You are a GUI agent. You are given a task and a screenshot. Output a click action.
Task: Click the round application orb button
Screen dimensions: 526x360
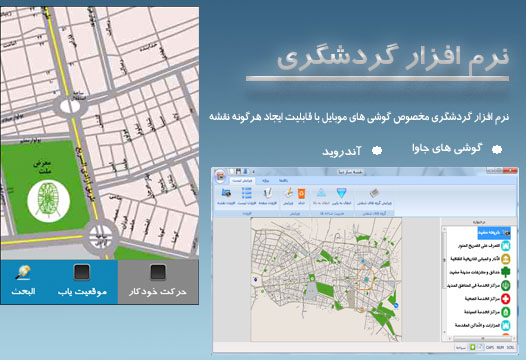pyautogui.click(x=220, y=176)
